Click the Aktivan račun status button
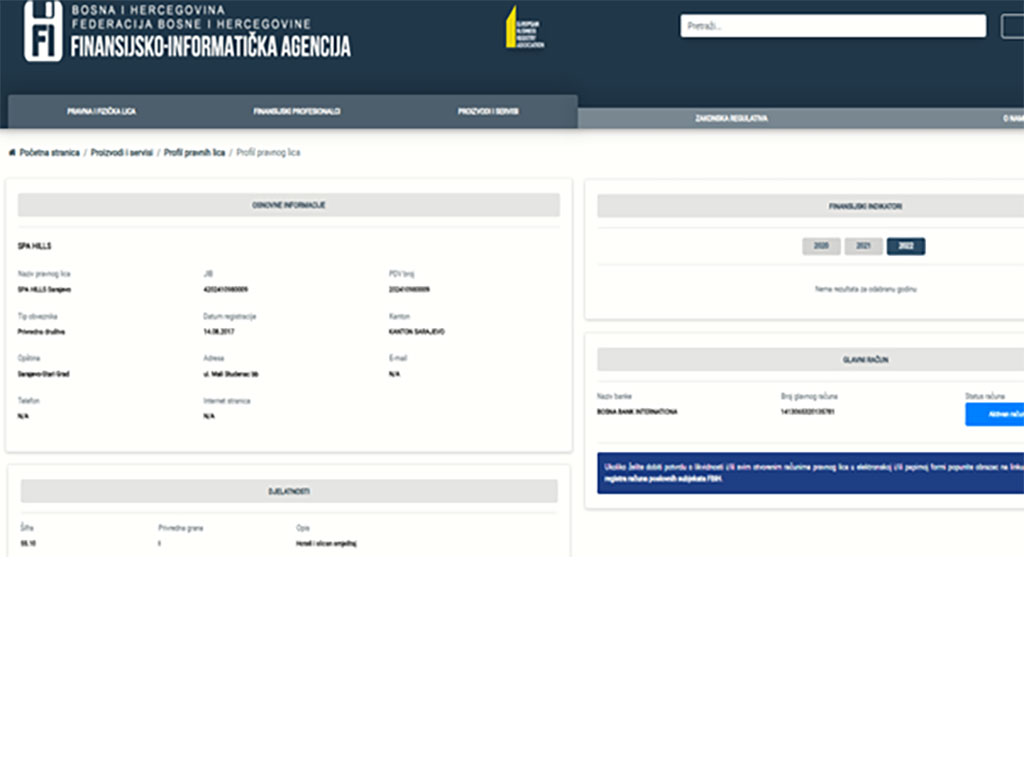Screen dimensions: 1024x760 tap(994, 414)
